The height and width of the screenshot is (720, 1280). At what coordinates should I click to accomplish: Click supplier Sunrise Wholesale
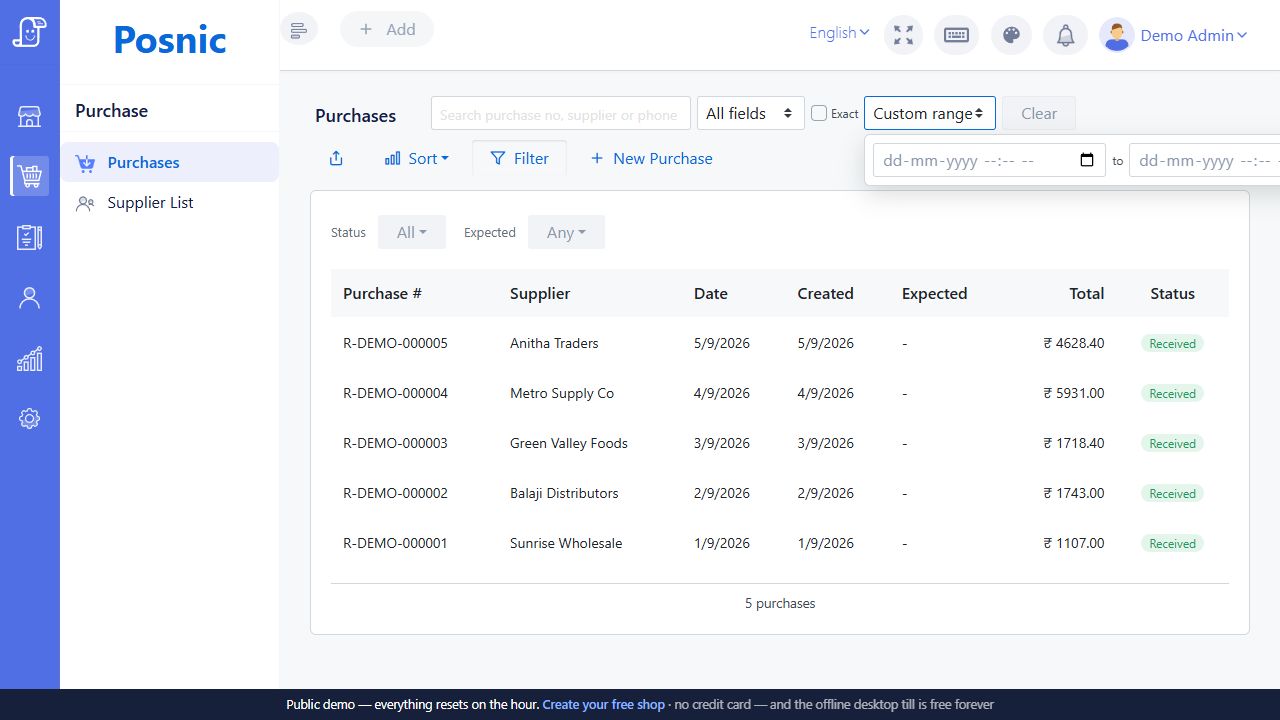566,543
